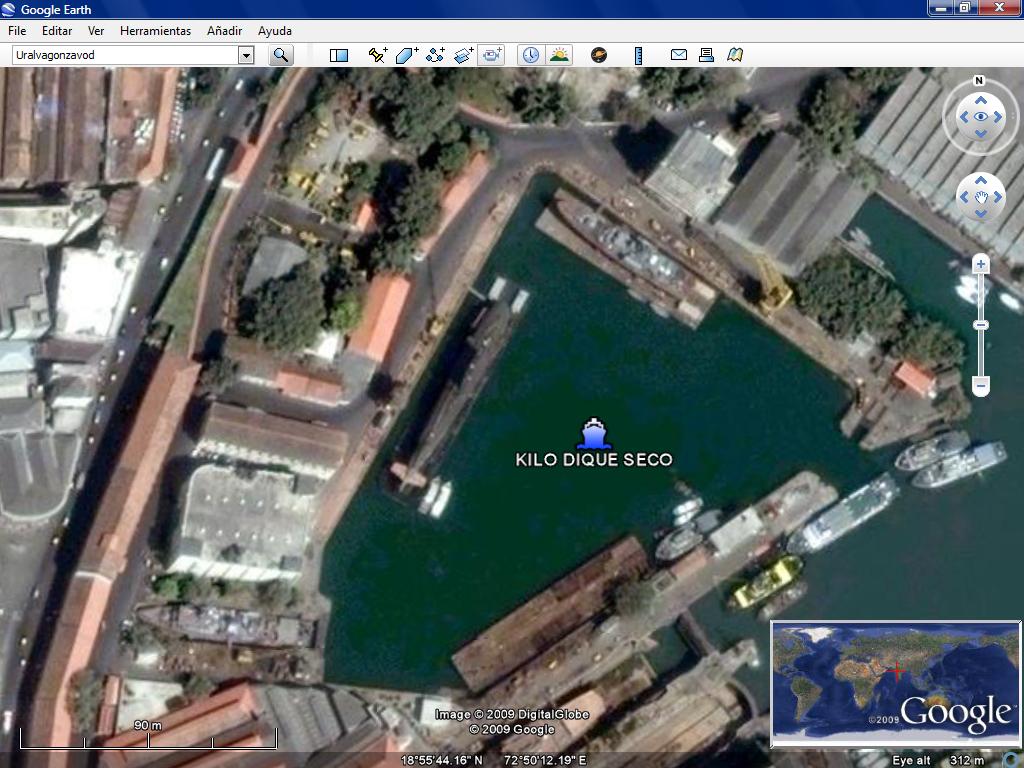This screenshot has height=768, width=1024.
Task: Add an image overlay
Action: [x=463, y=55]
